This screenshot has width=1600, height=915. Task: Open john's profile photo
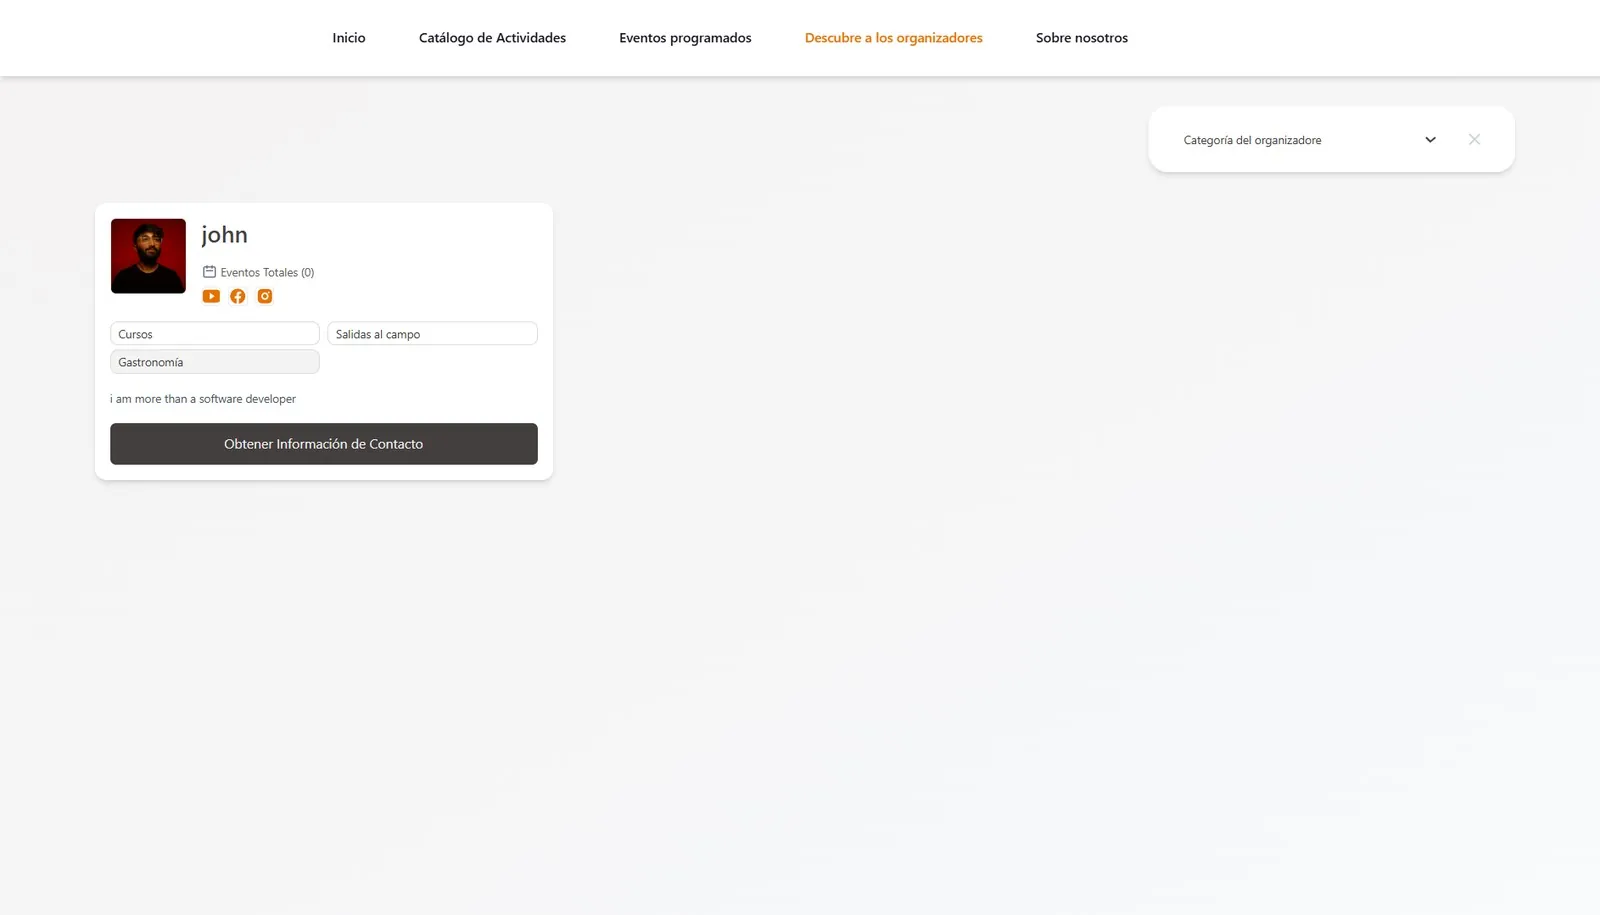click(x=148, y=256)
